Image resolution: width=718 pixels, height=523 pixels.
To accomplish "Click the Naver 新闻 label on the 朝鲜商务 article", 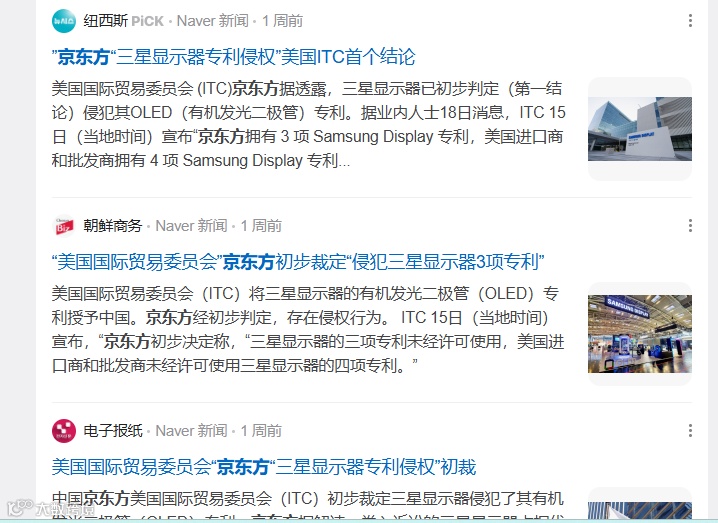I will pos(191,226).
